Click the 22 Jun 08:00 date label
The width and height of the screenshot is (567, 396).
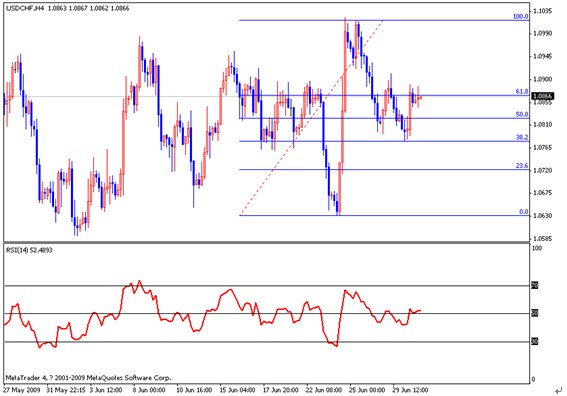pyautogui.click(x=324, y=390)
